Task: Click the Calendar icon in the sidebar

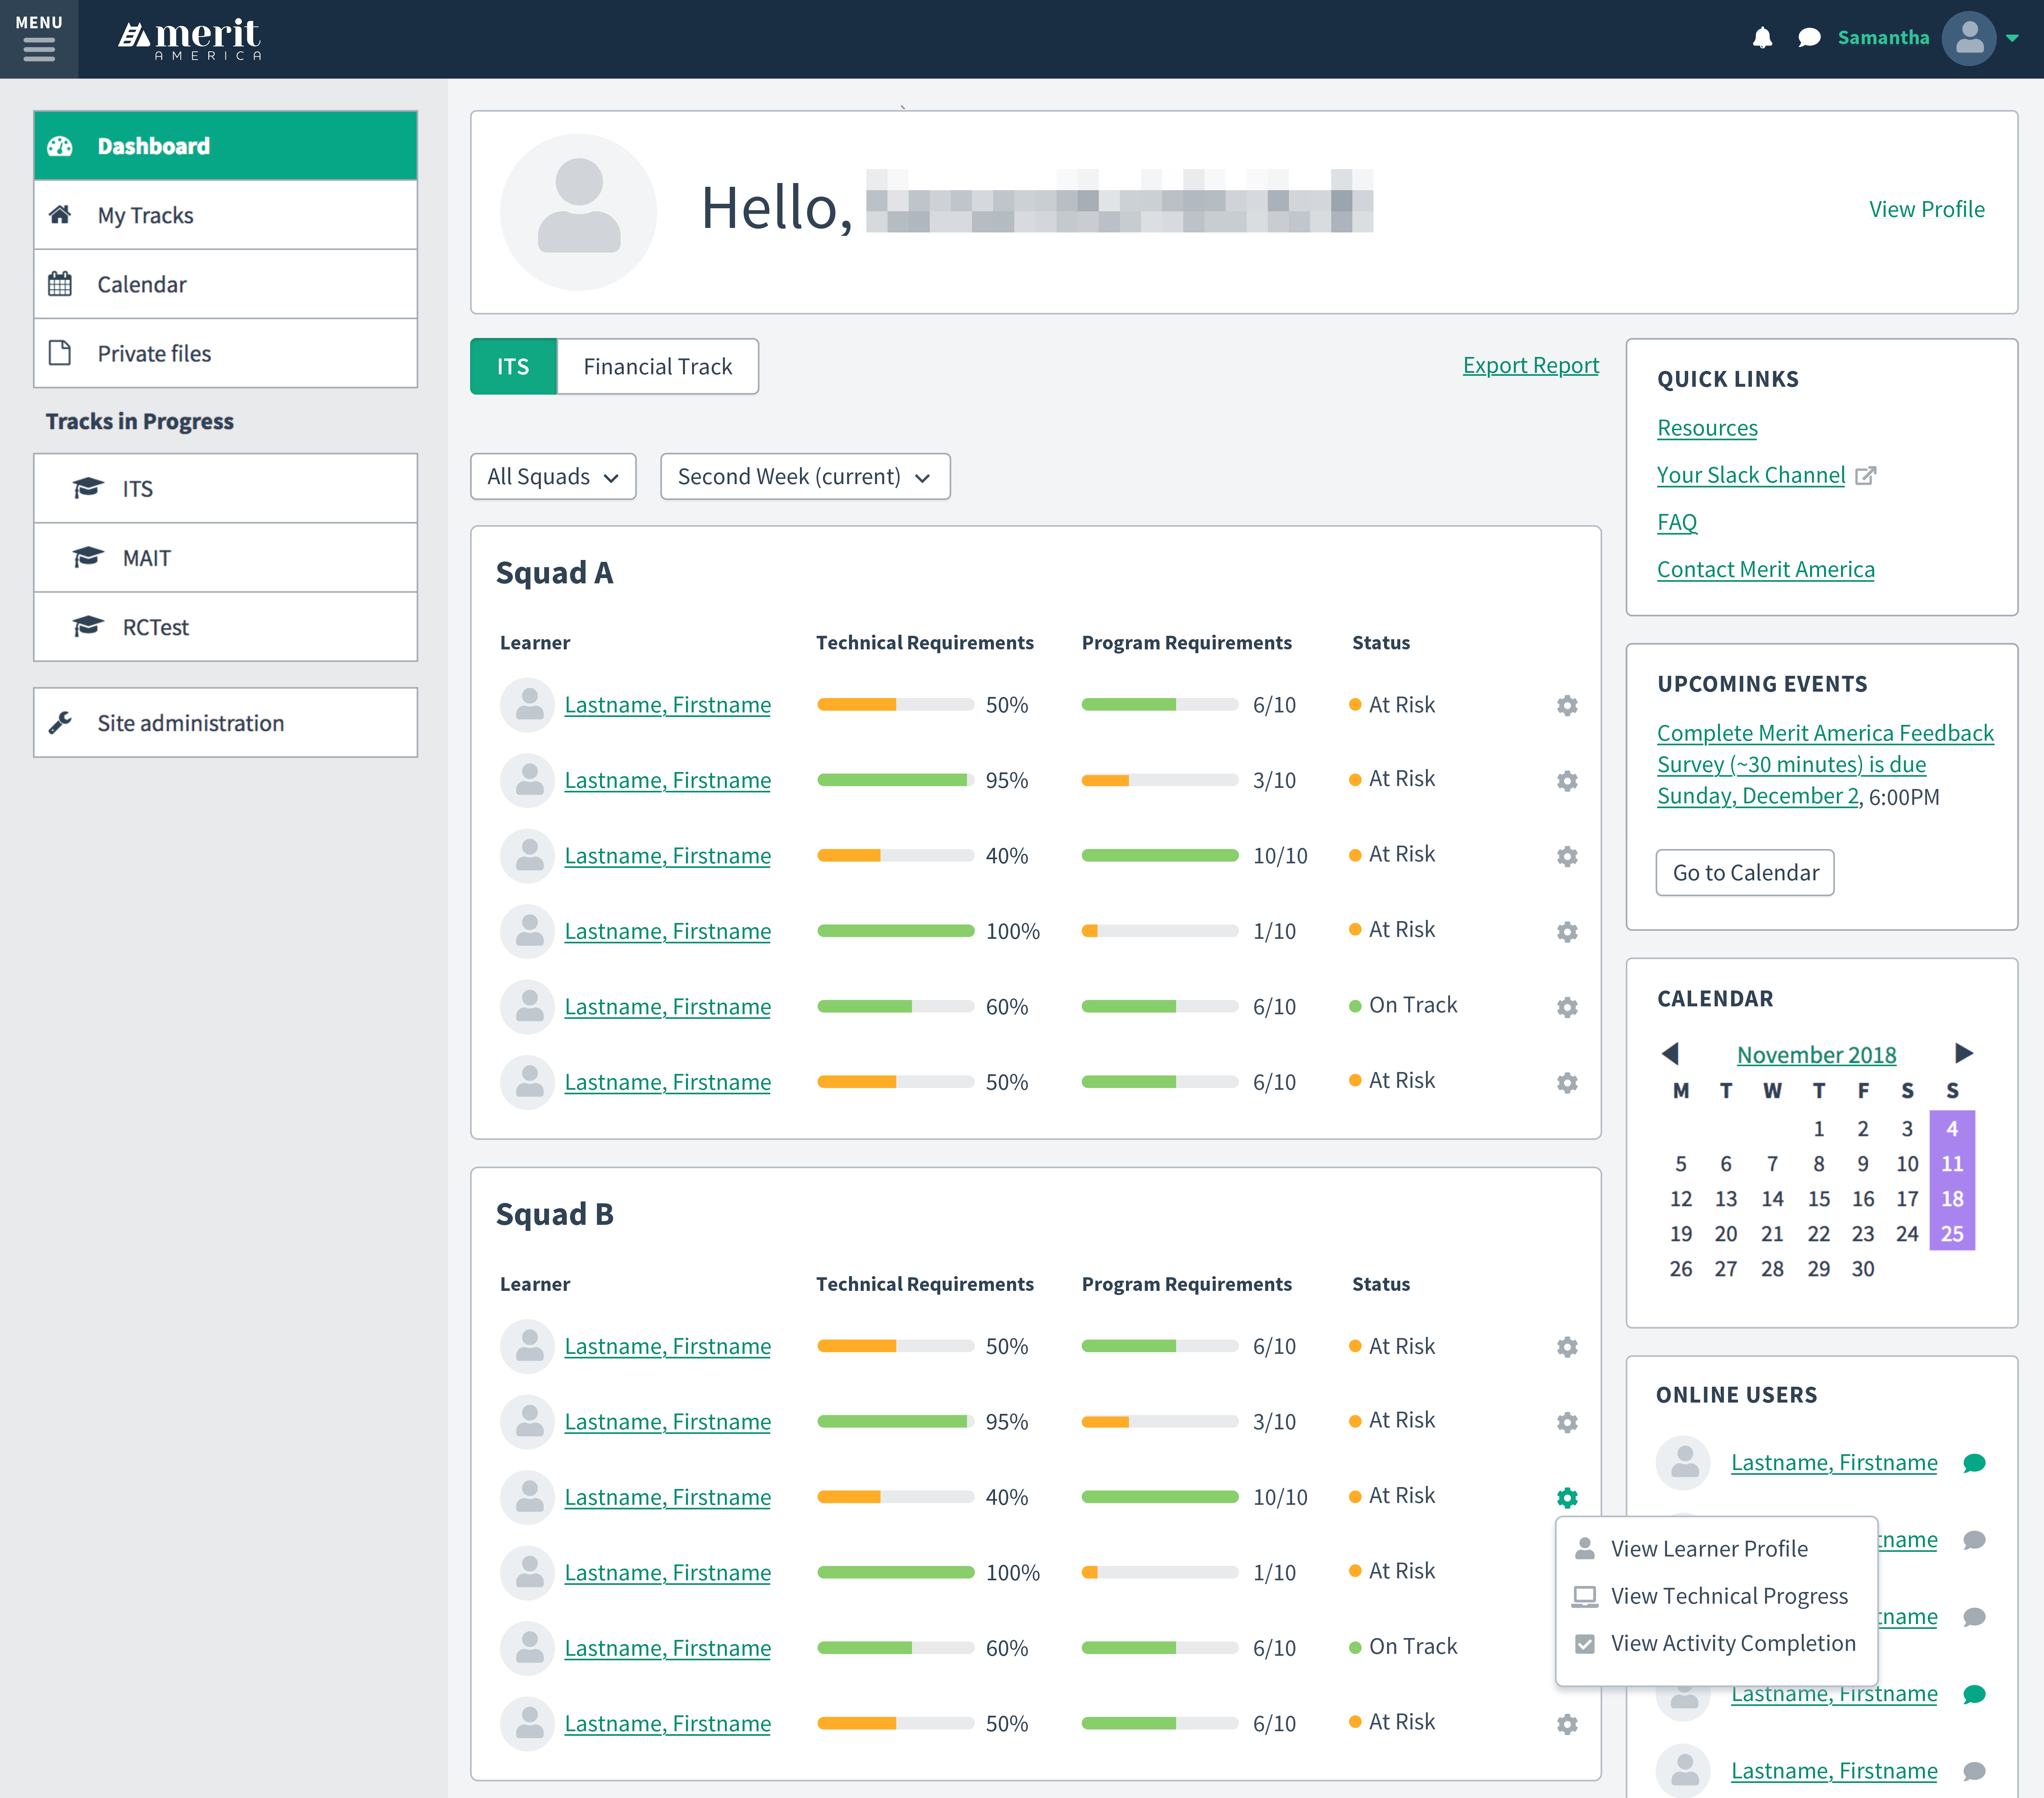Action: pos(60,284)
